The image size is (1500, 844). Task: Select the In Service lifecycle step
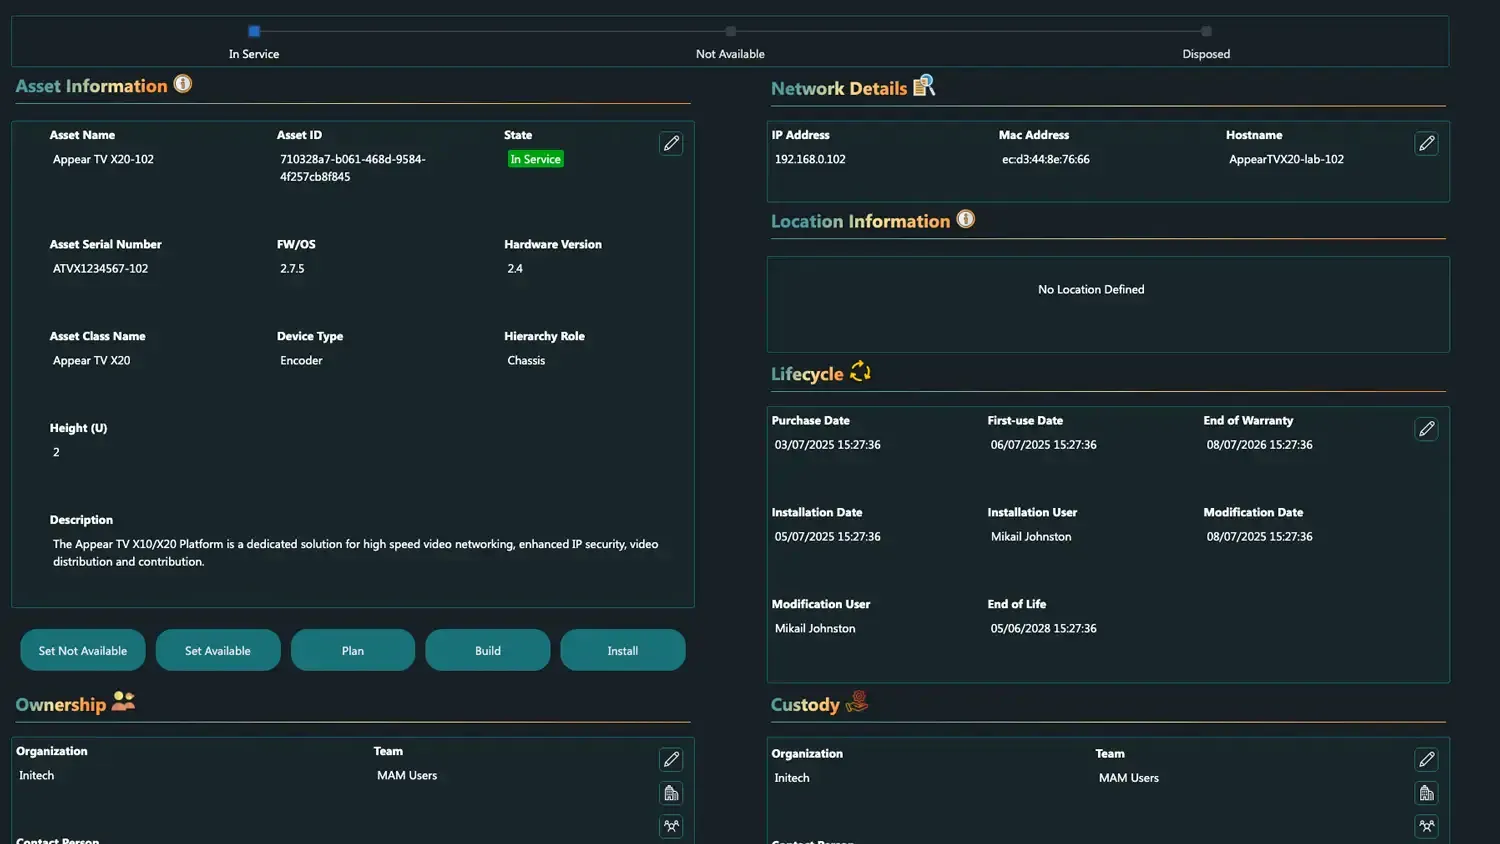(x=254, y=31)
